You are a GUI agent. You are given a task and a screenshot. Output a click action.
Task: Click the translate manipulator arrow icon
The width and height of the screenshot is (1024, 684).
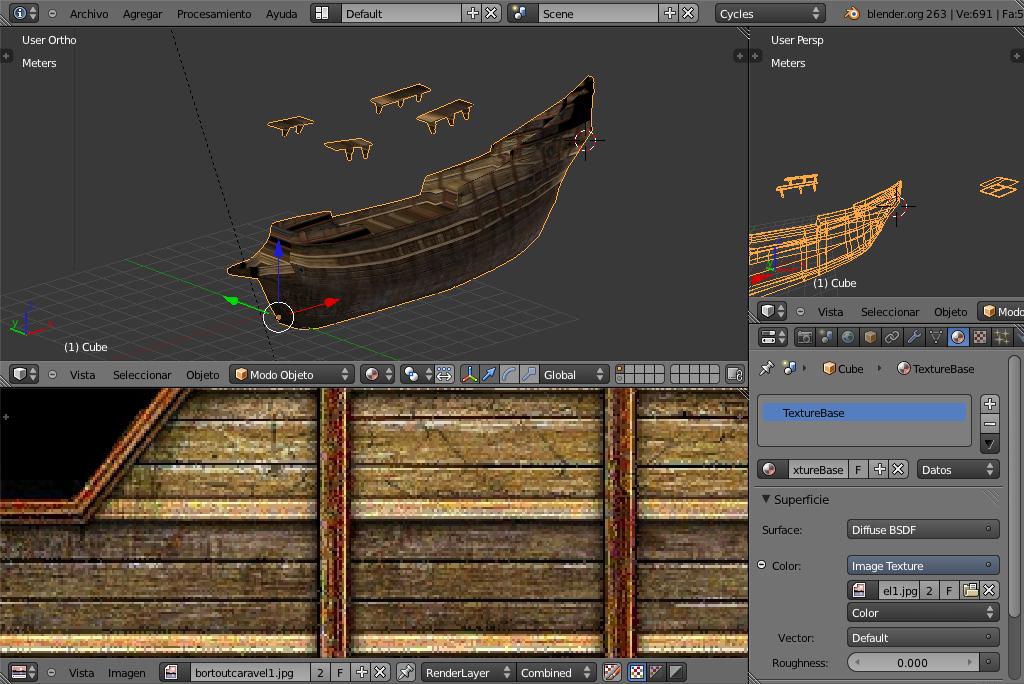489,374
